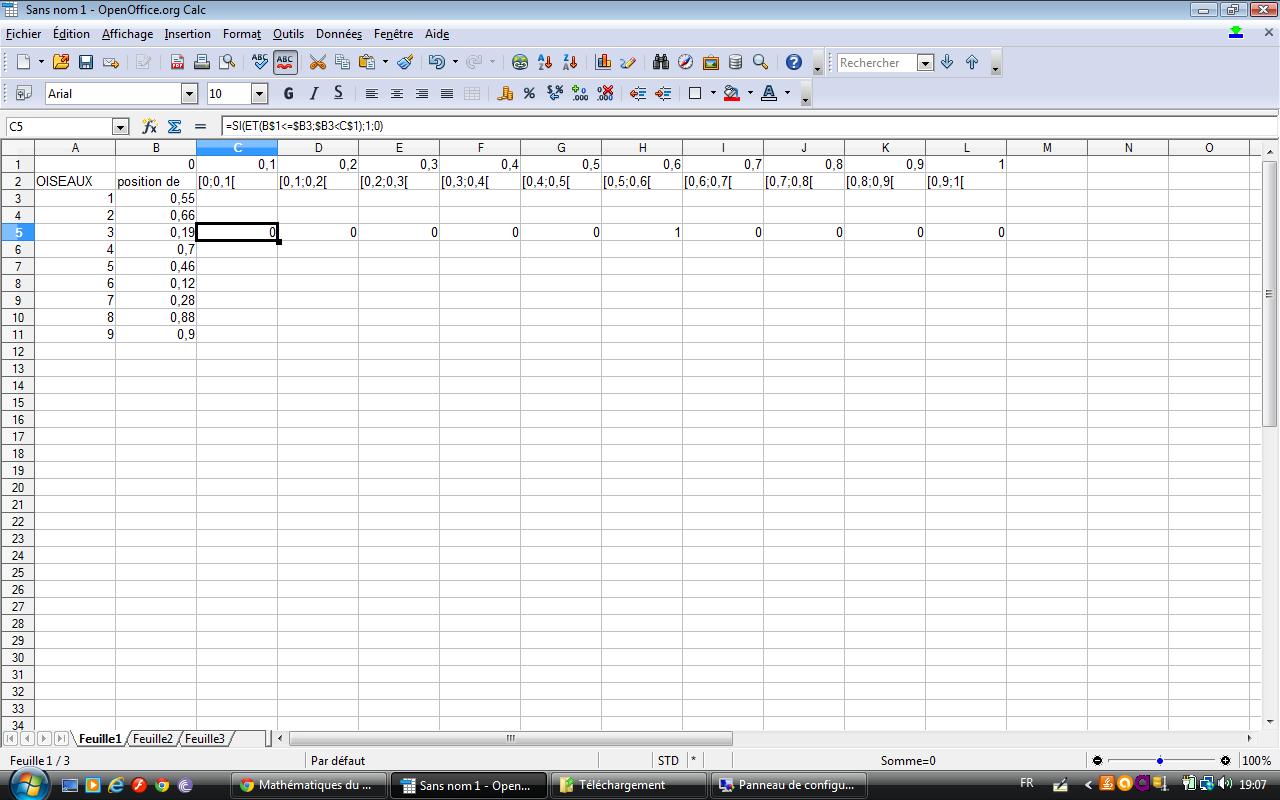
Task: Open the font color dropdown arrow
Action: [787, 93]
